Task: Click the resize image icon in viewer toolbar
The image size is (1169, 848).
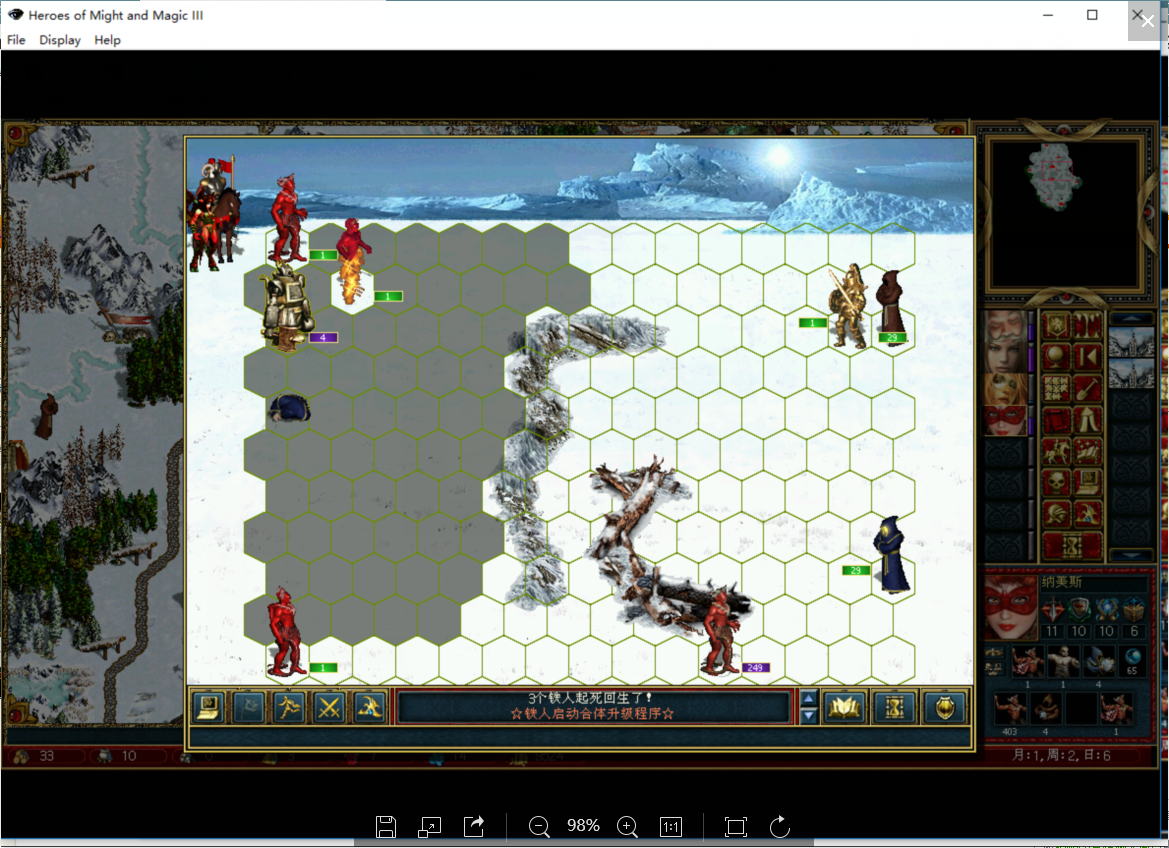Action: (429, 826)
